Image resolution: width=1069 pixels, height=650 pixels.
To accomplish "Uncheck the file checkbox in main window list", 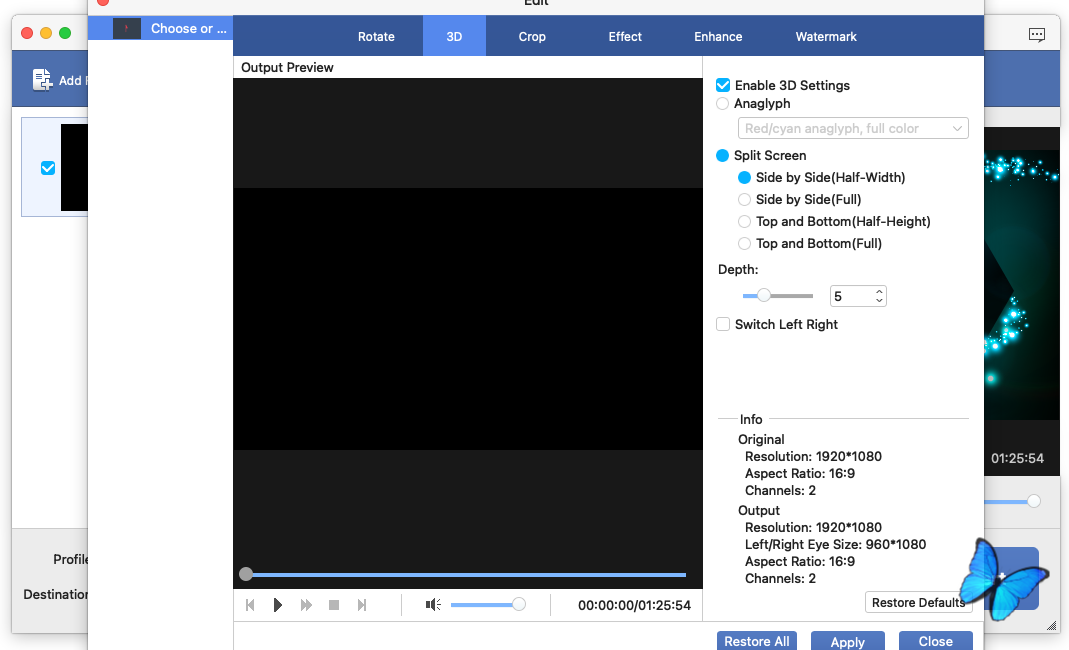I will pos(48,168).
